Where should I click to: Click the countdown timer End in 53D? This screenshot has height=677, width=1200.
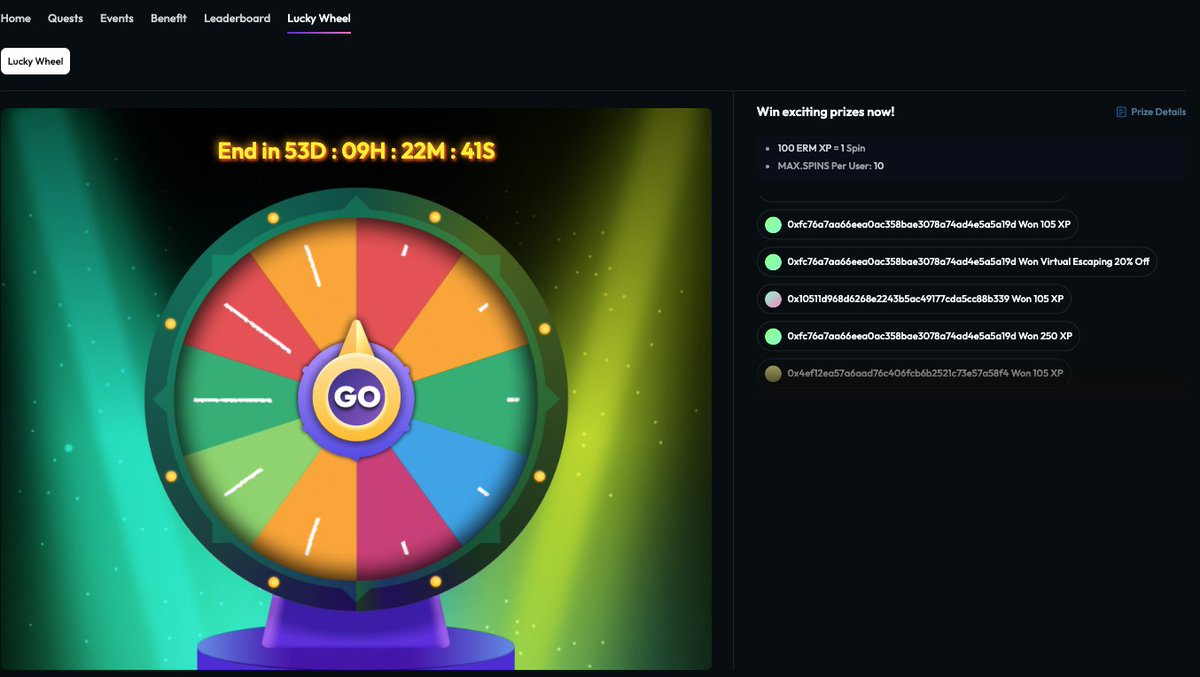pyautogui.click(x=357, y=152)
